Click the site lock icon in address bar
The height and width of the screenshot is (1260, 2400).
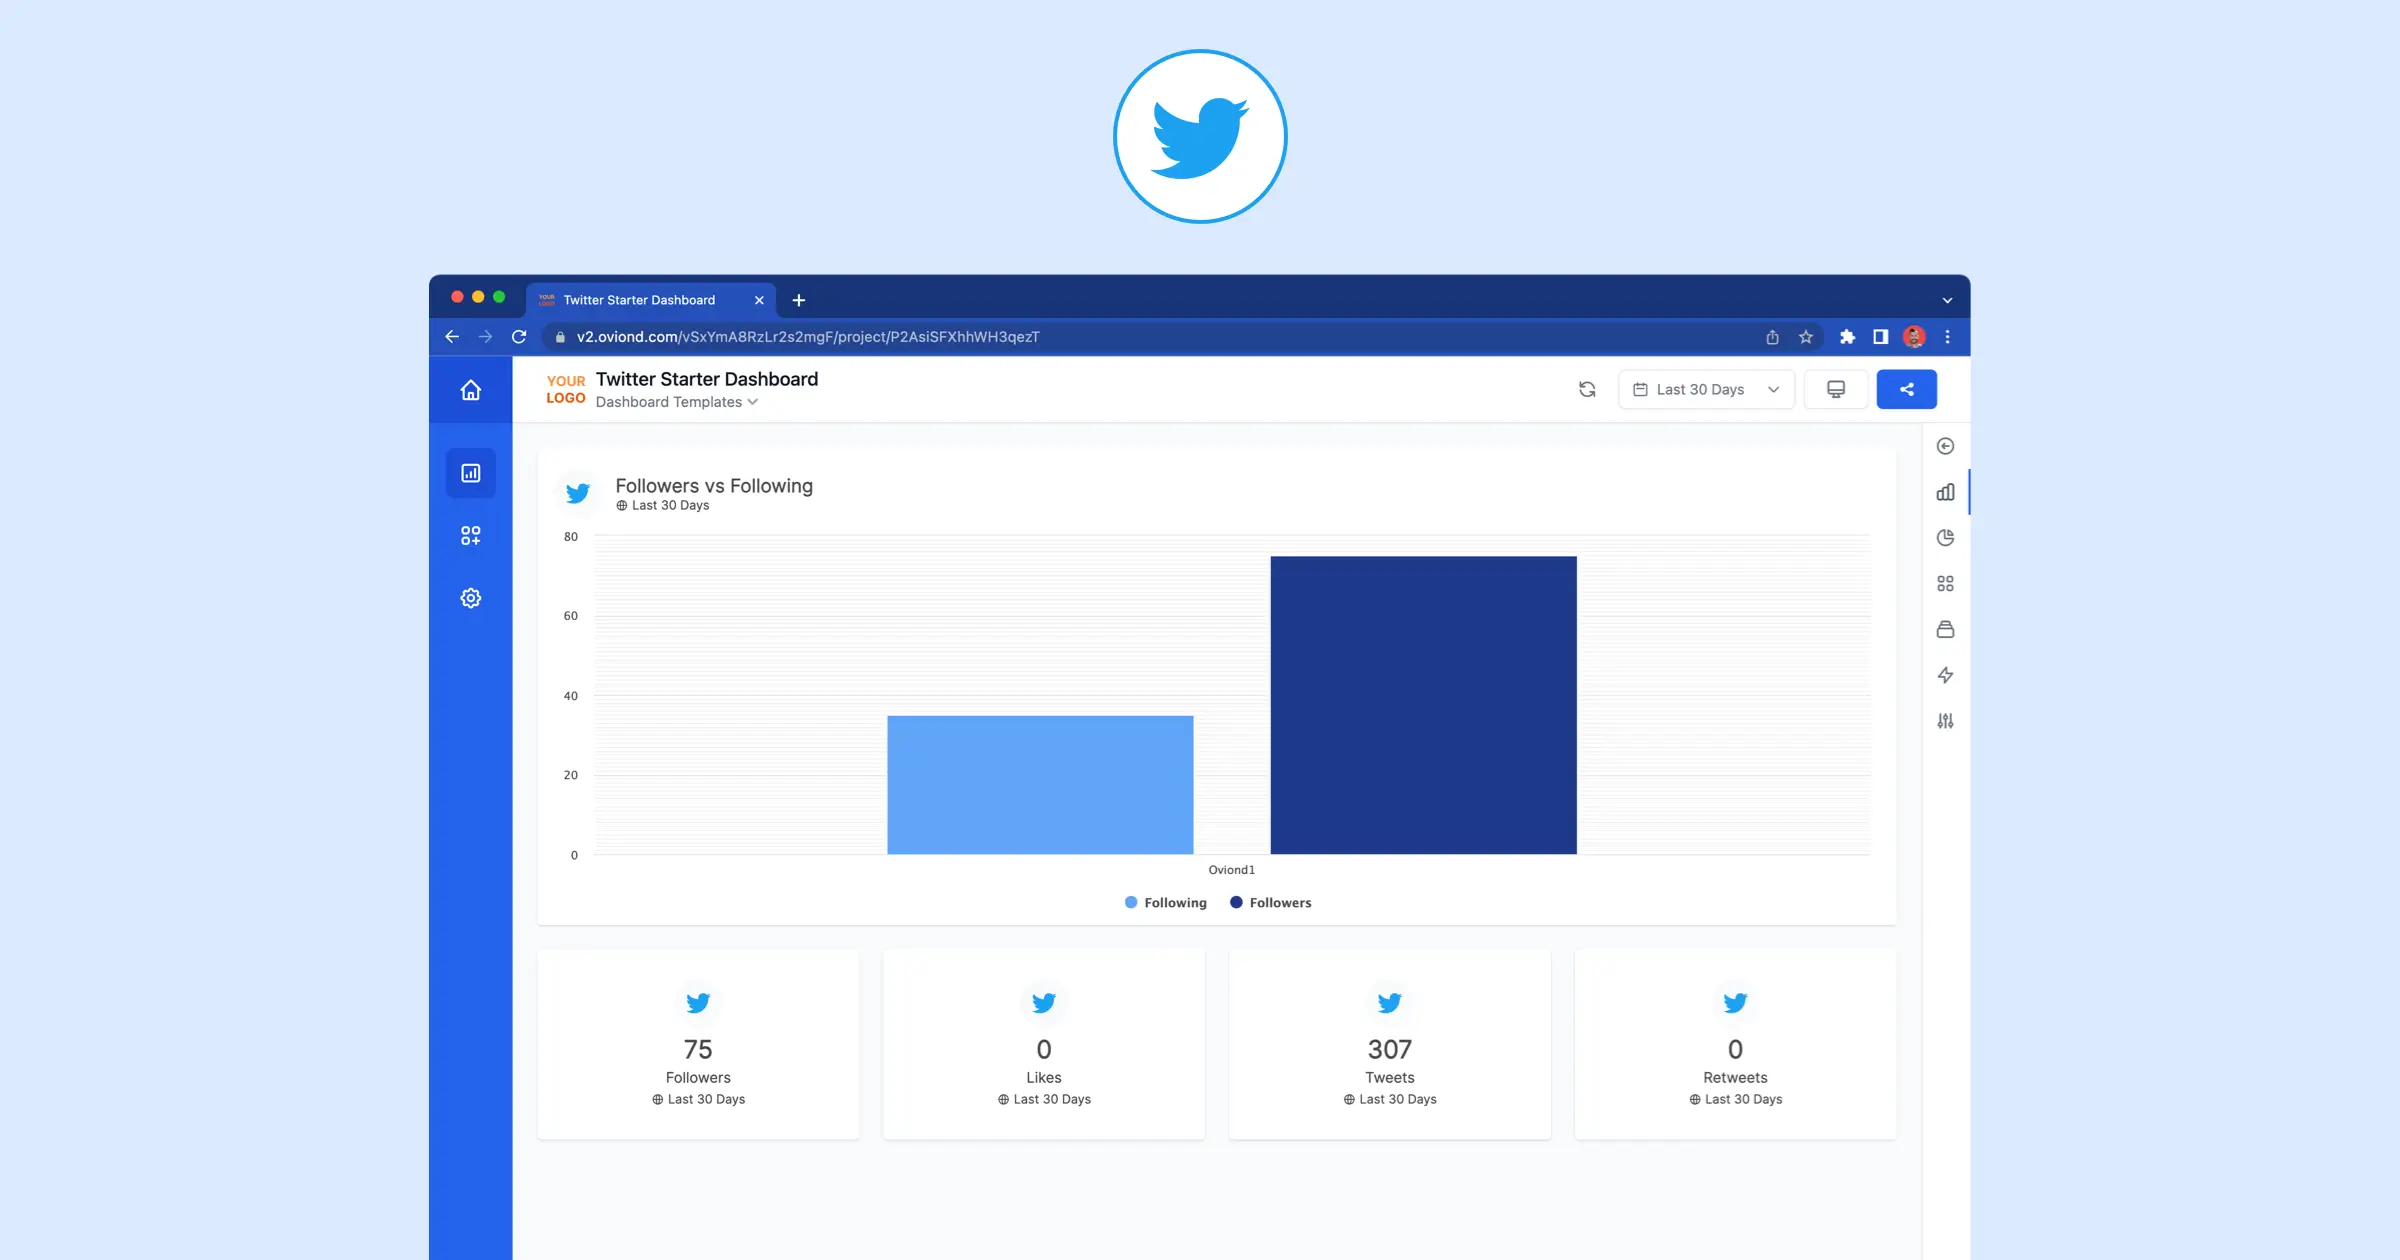[x=560, y=337]
